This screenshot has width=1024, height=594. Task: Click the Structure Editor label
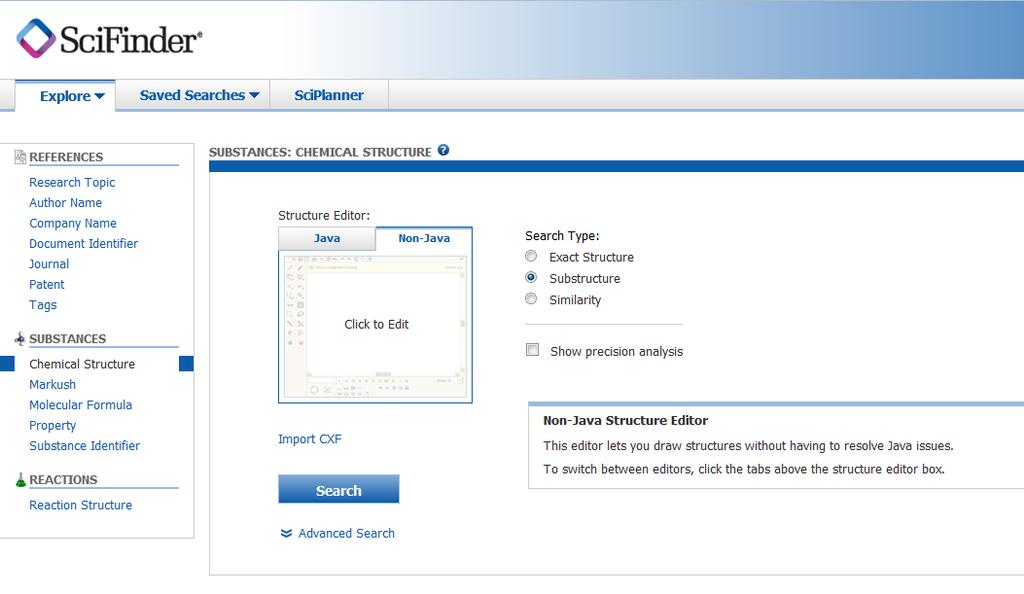click(324, 215)
